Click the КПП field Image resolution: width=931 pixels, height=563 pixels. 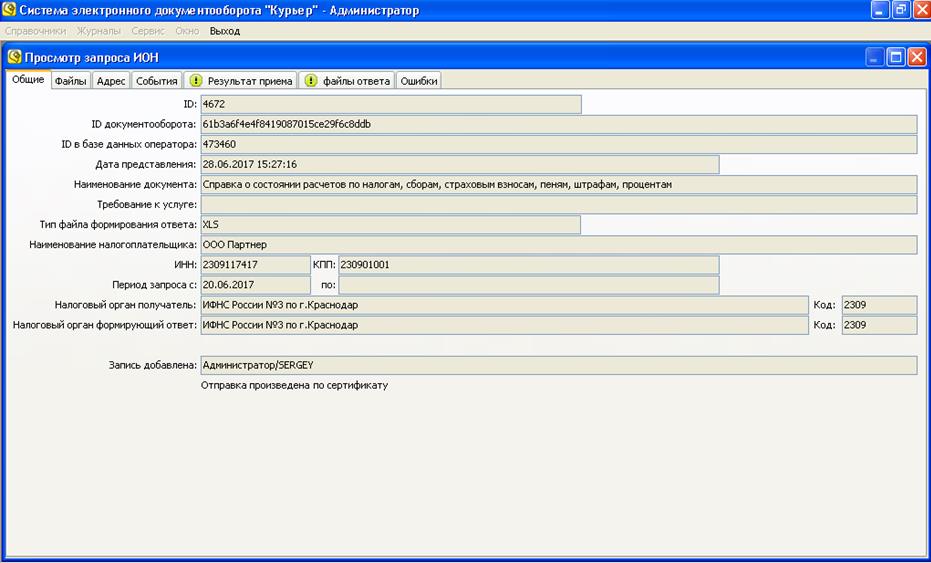[528, 264]
